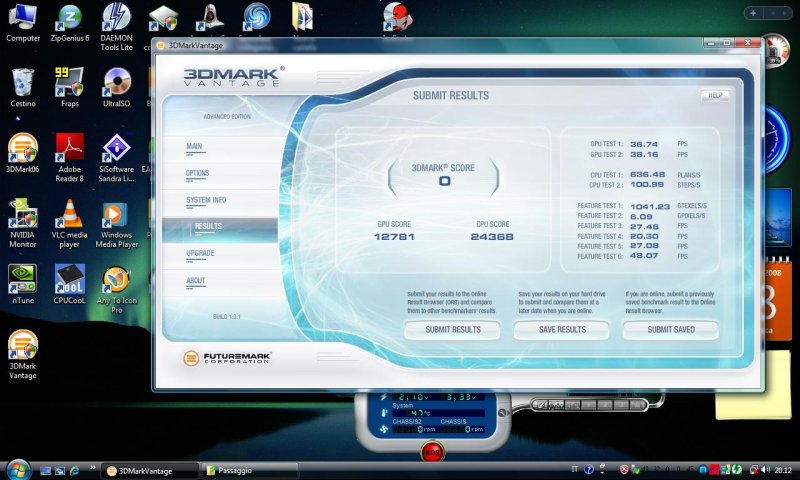
Task: Switch to 3DMarkVantage taskbar button
Action: (149, 471)
